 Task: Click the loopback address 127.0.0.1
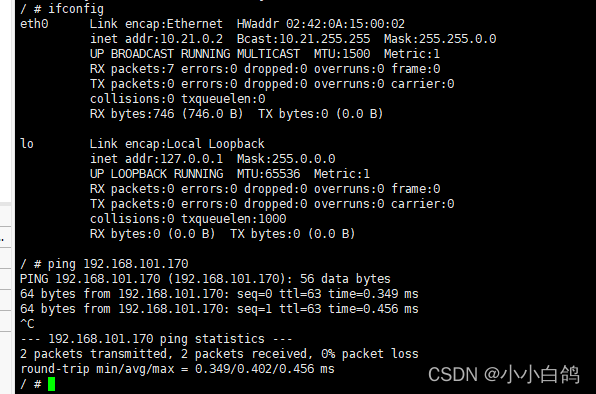pos(192,159)
